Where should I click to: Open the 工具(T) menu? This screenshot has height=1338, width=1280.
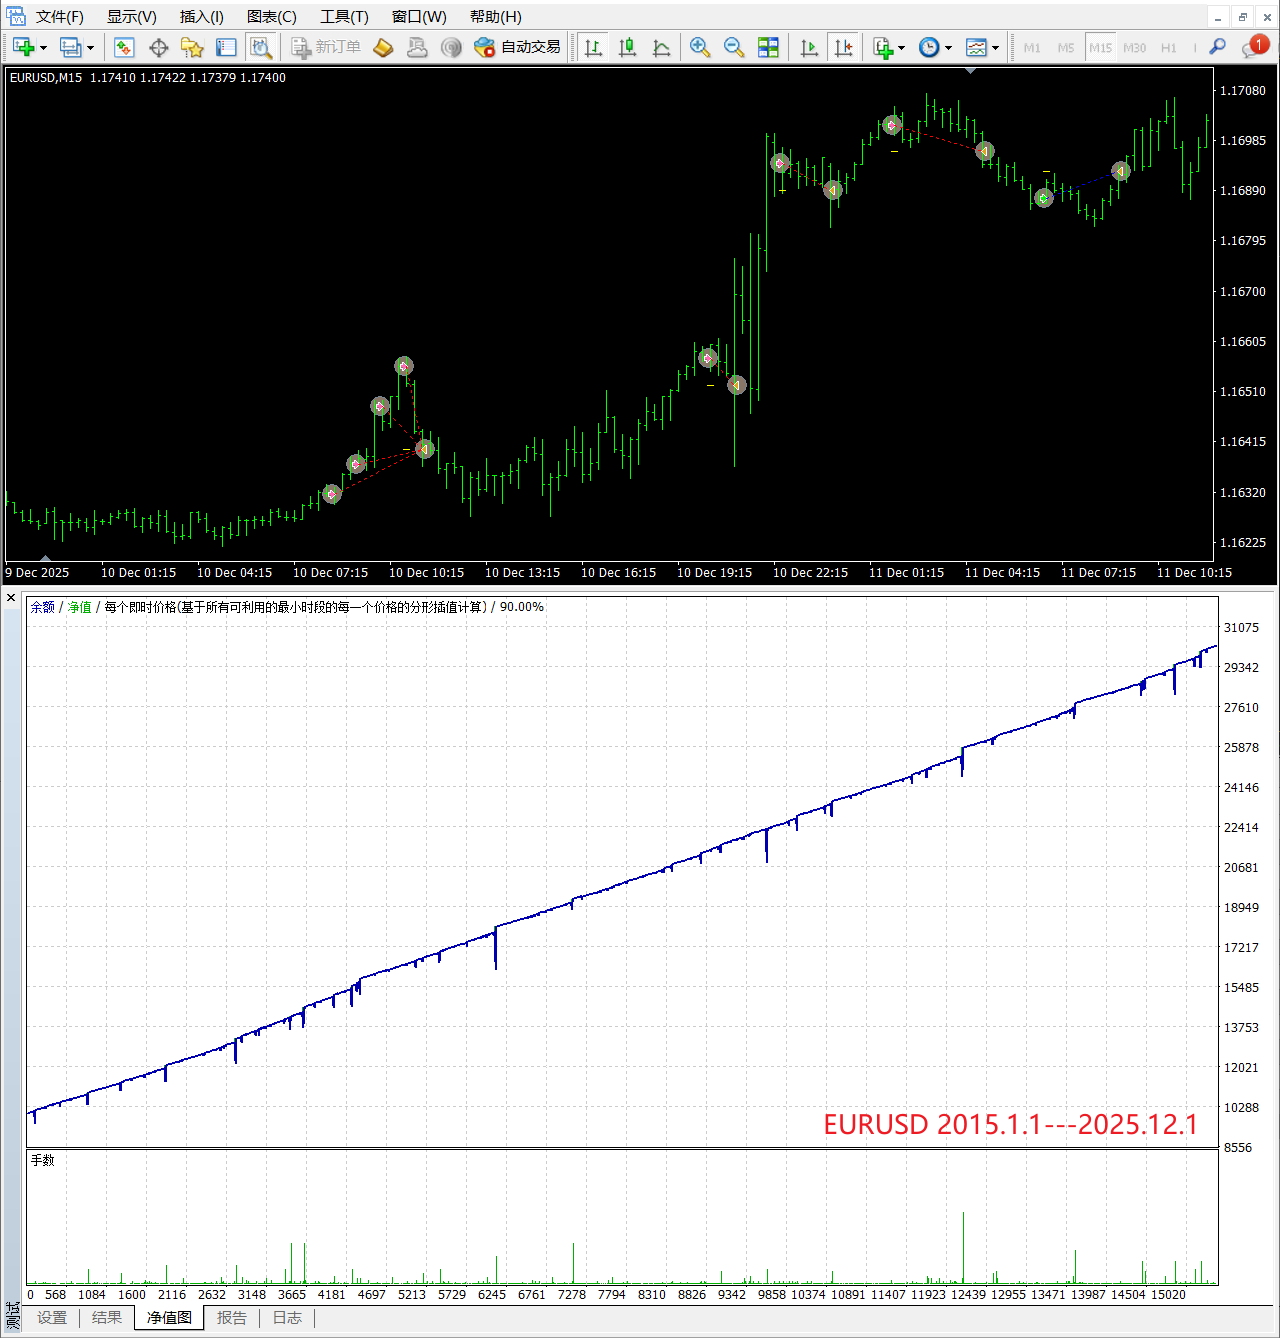344,17
